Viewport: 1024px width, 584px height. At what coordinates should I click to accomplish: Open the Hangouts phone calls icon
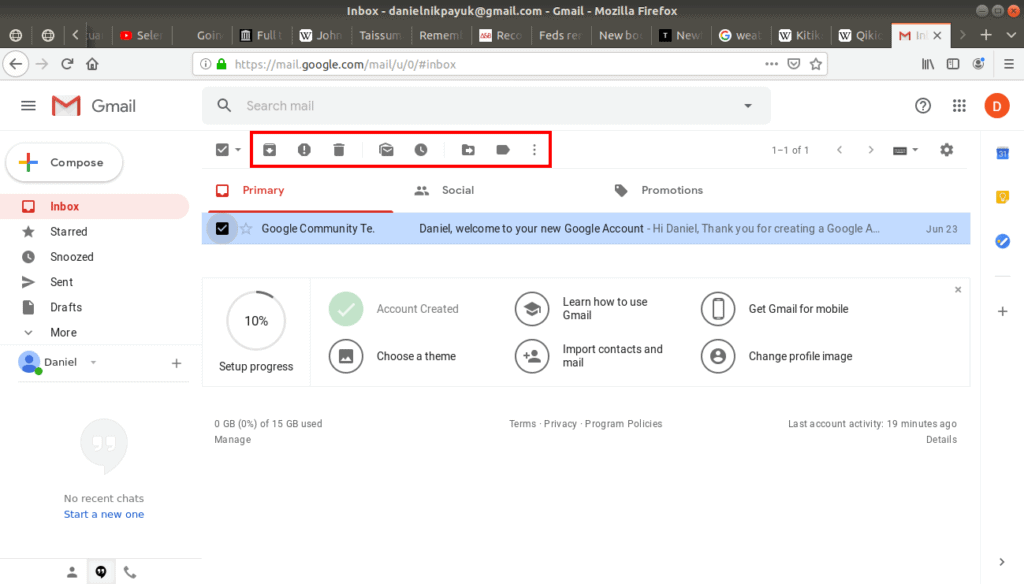pyautogui.click(x=130, y=572)
